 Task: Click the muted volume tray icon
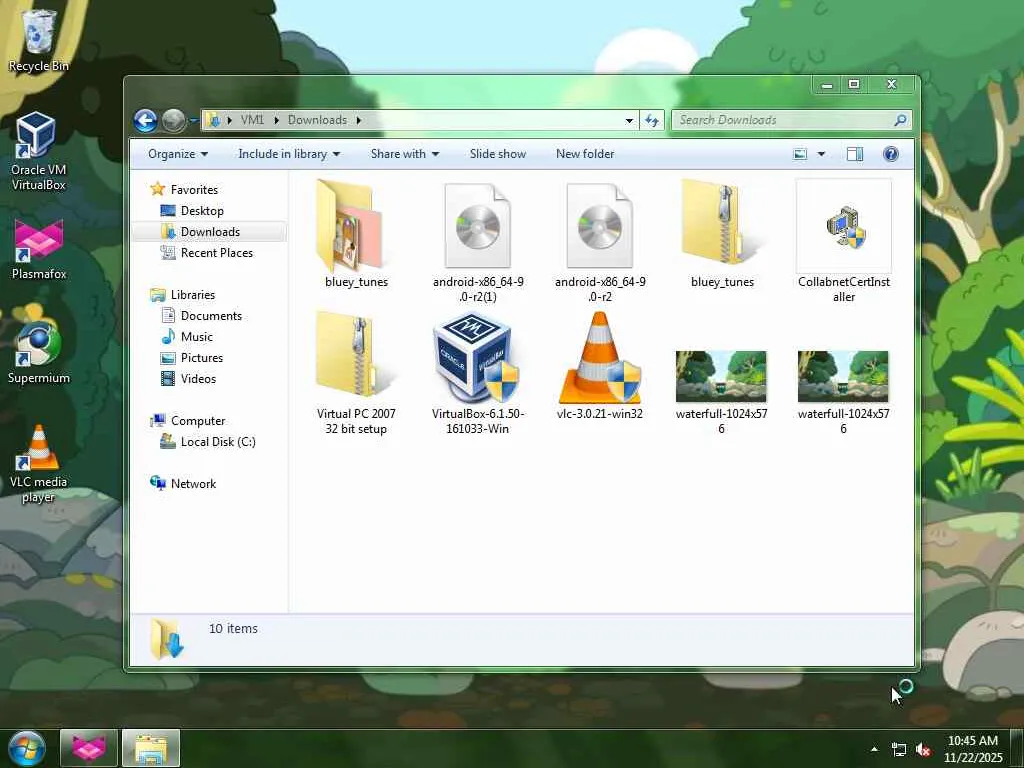tap(923, 750)
